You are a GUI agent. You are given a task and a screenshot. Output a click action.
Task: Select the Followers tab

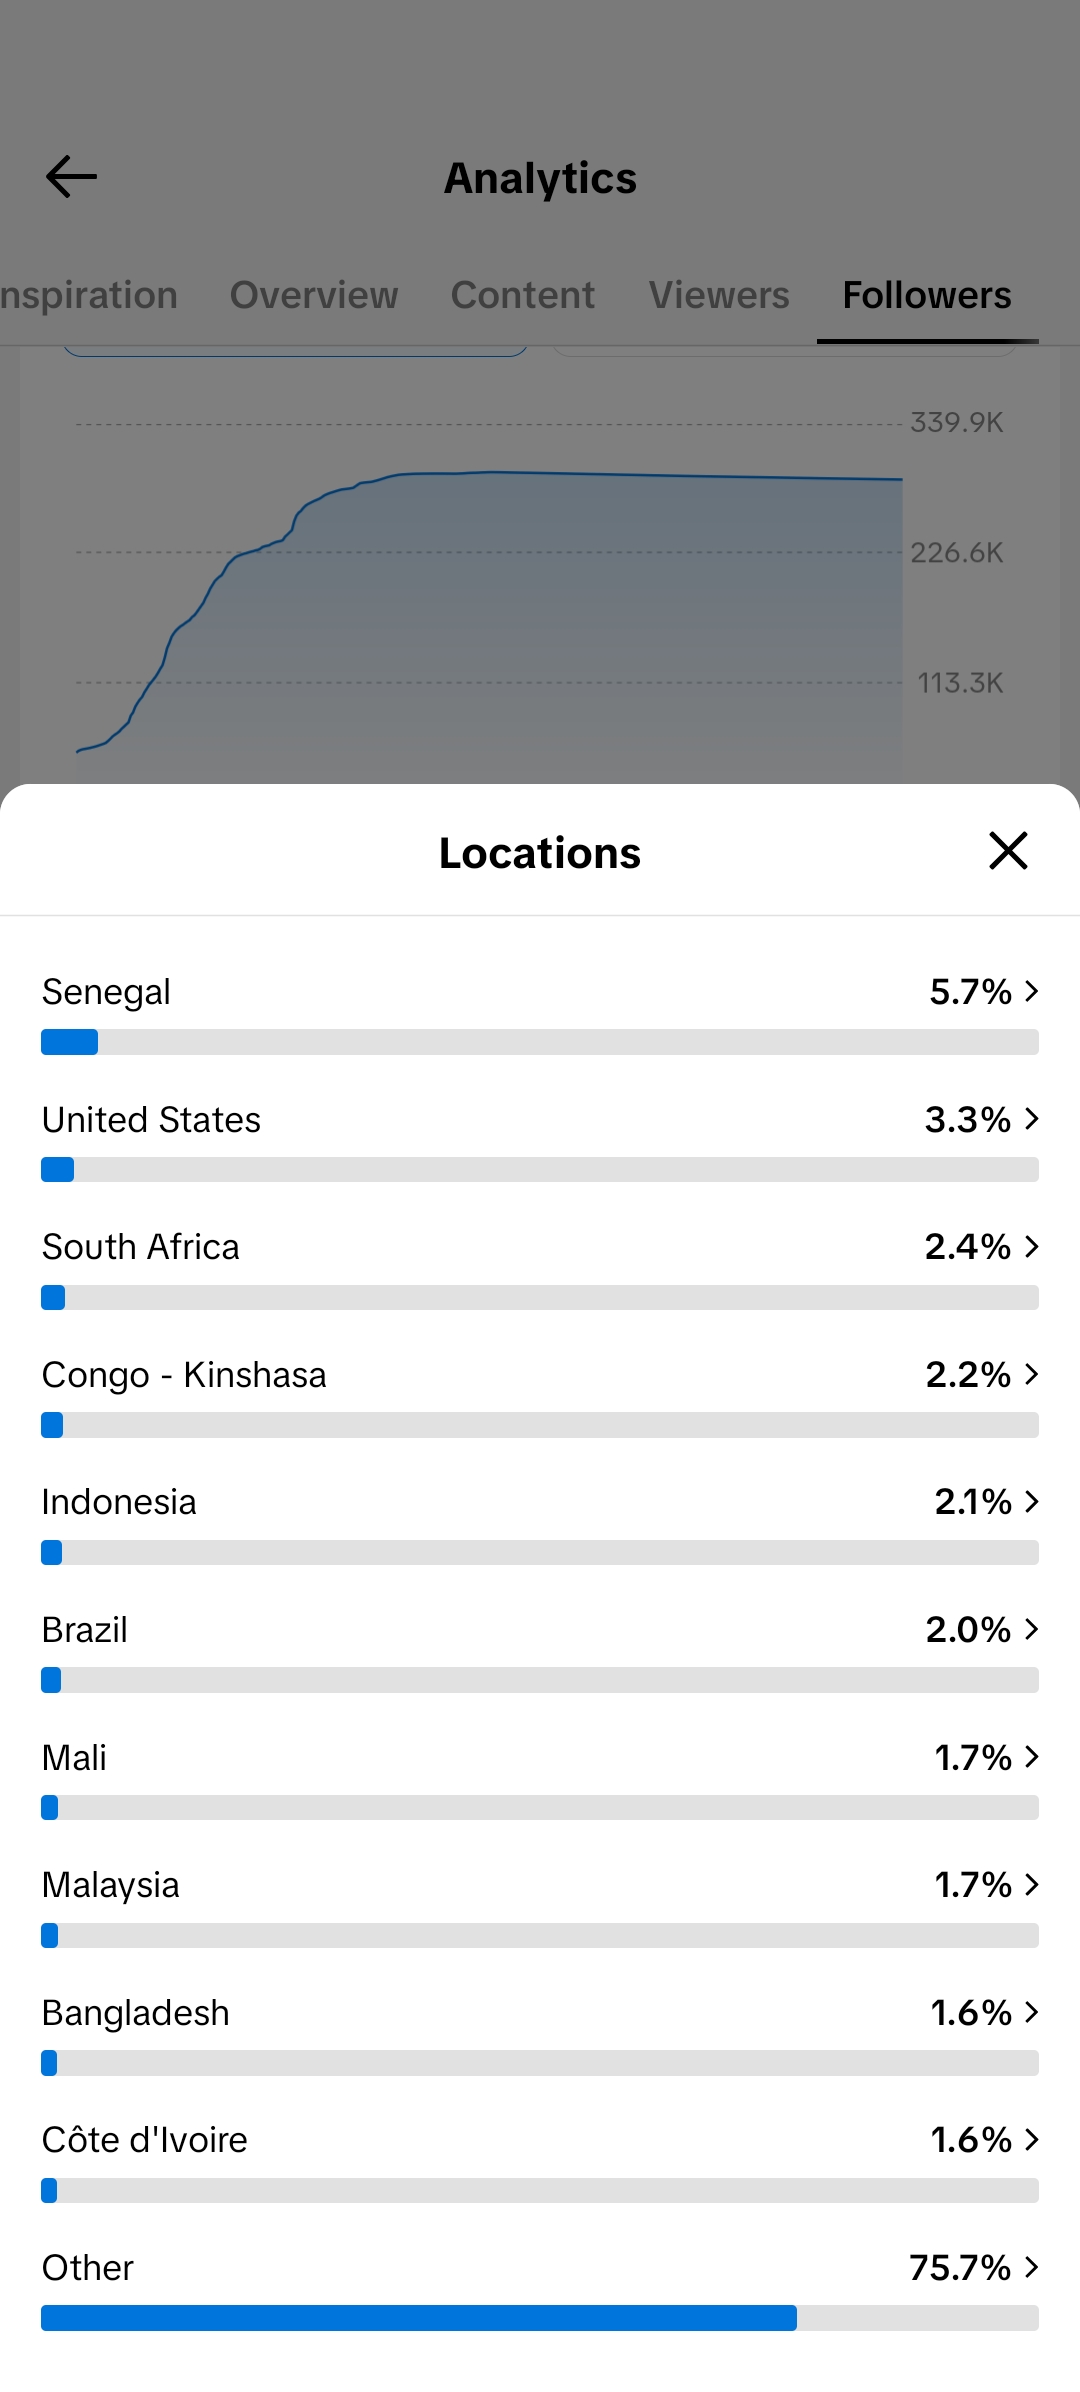927,295
